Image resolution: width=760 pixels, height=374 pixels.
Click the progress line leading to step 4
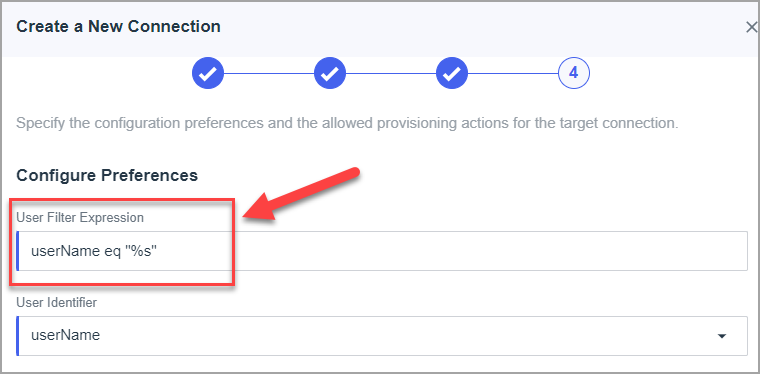pos(513,74)
